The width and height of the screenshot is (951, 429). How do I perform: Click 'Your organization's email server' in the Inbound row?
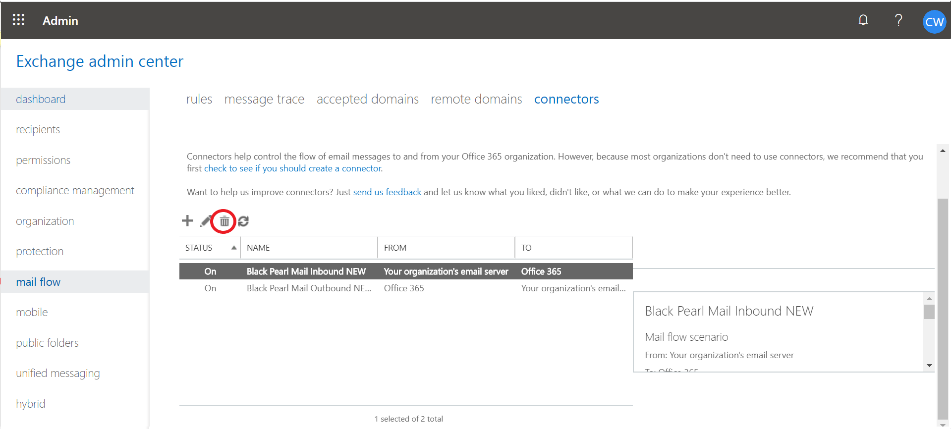446,271
